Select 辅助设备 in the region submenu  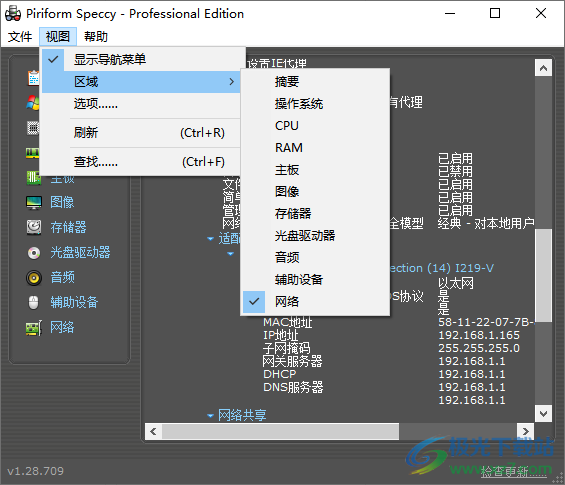coord(315,280)
